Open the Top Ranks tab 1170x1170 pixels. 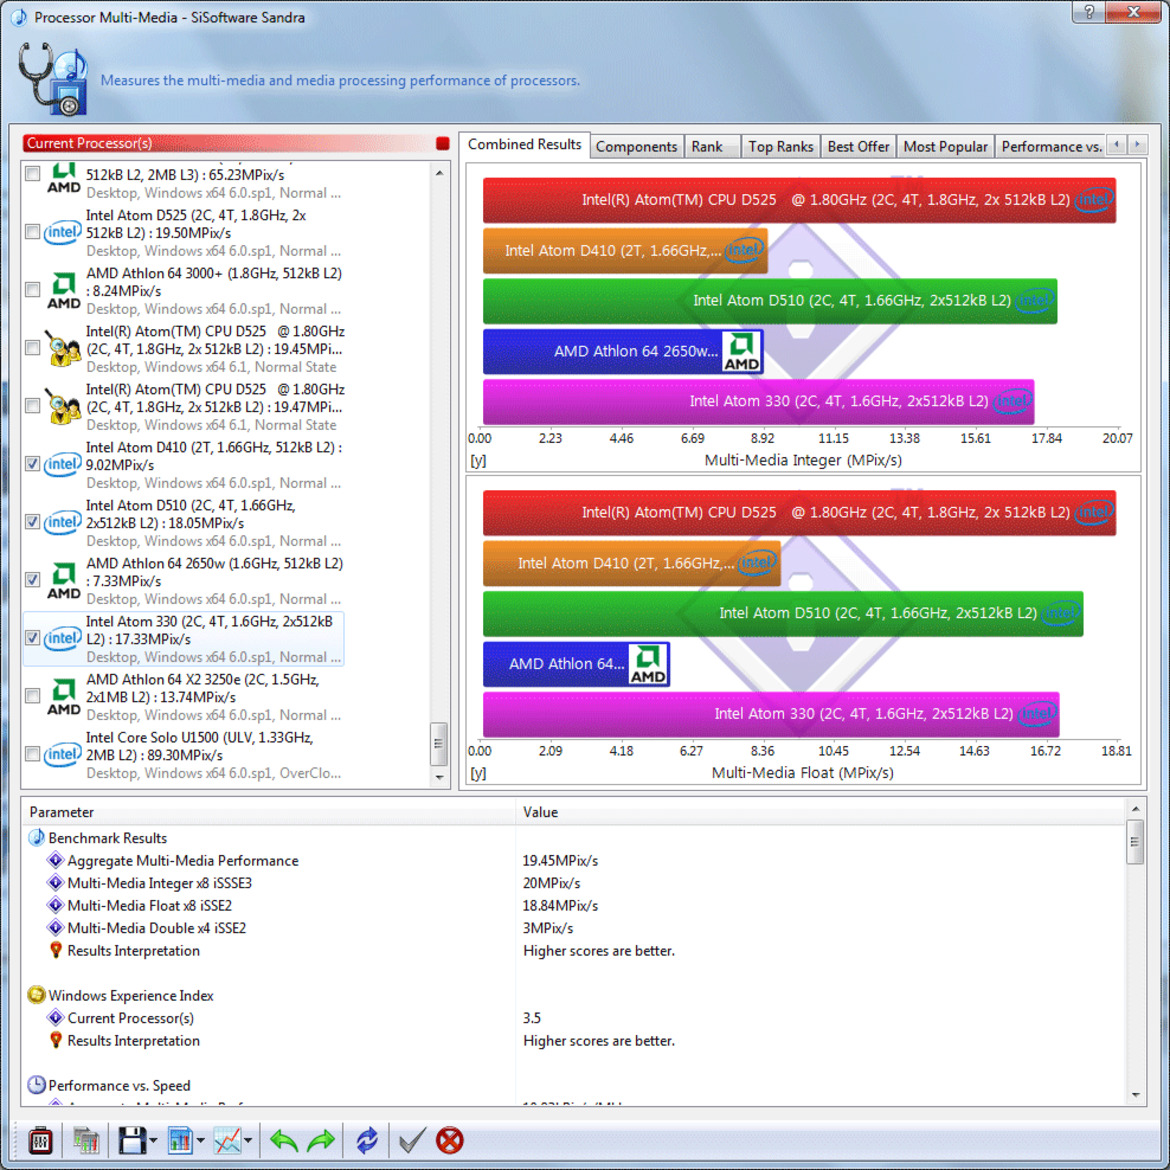click(x=780, y=146)
